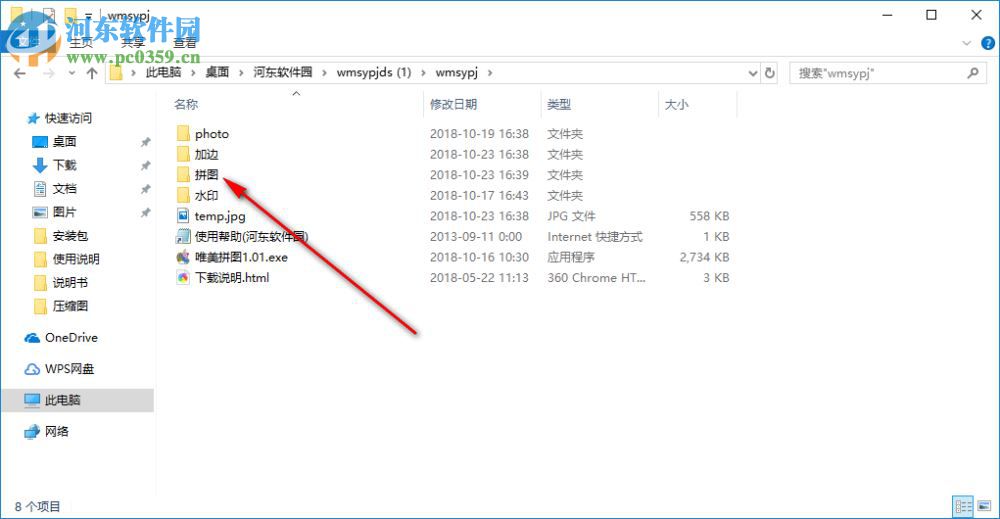Screen dimensions: 1000x519
Task: Navigate to wmsypjds (1) in breadcrumb
Action: (x=374, y=73)
